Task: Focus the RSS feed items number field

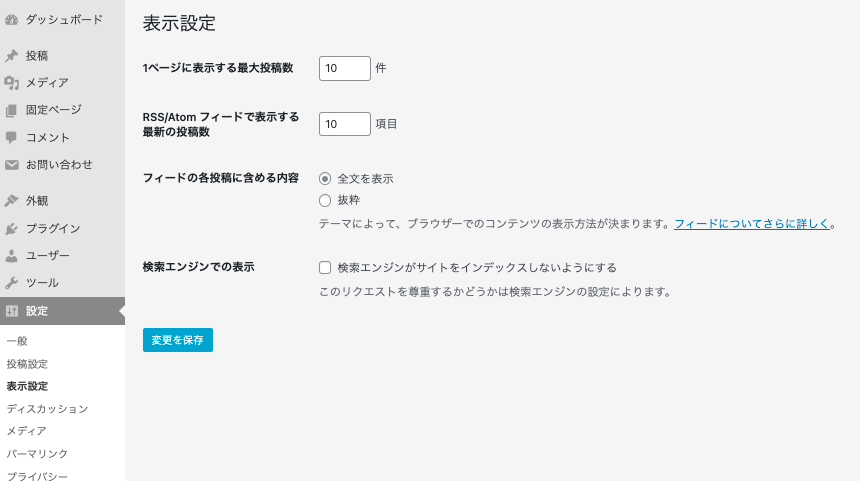Action: (344, 124)
